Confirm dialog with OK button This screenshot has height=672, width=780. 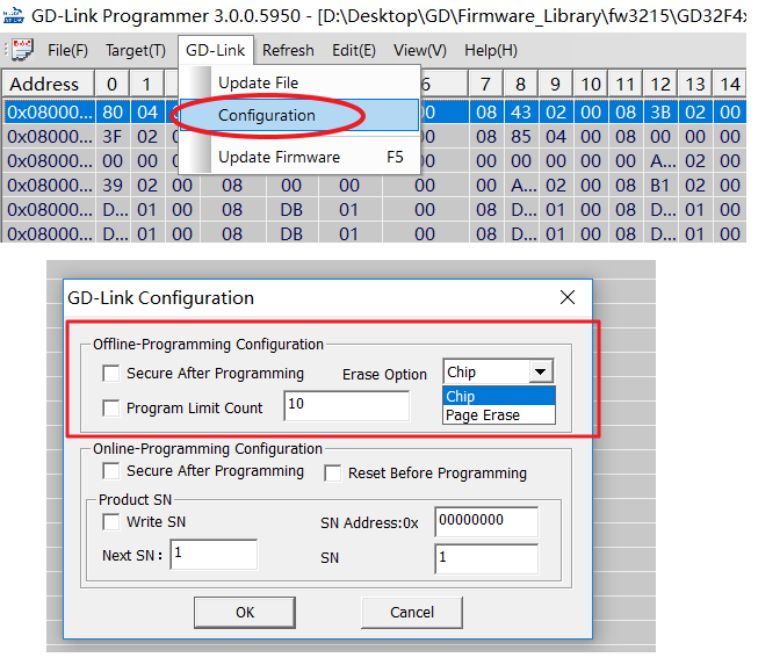(244, 612)
